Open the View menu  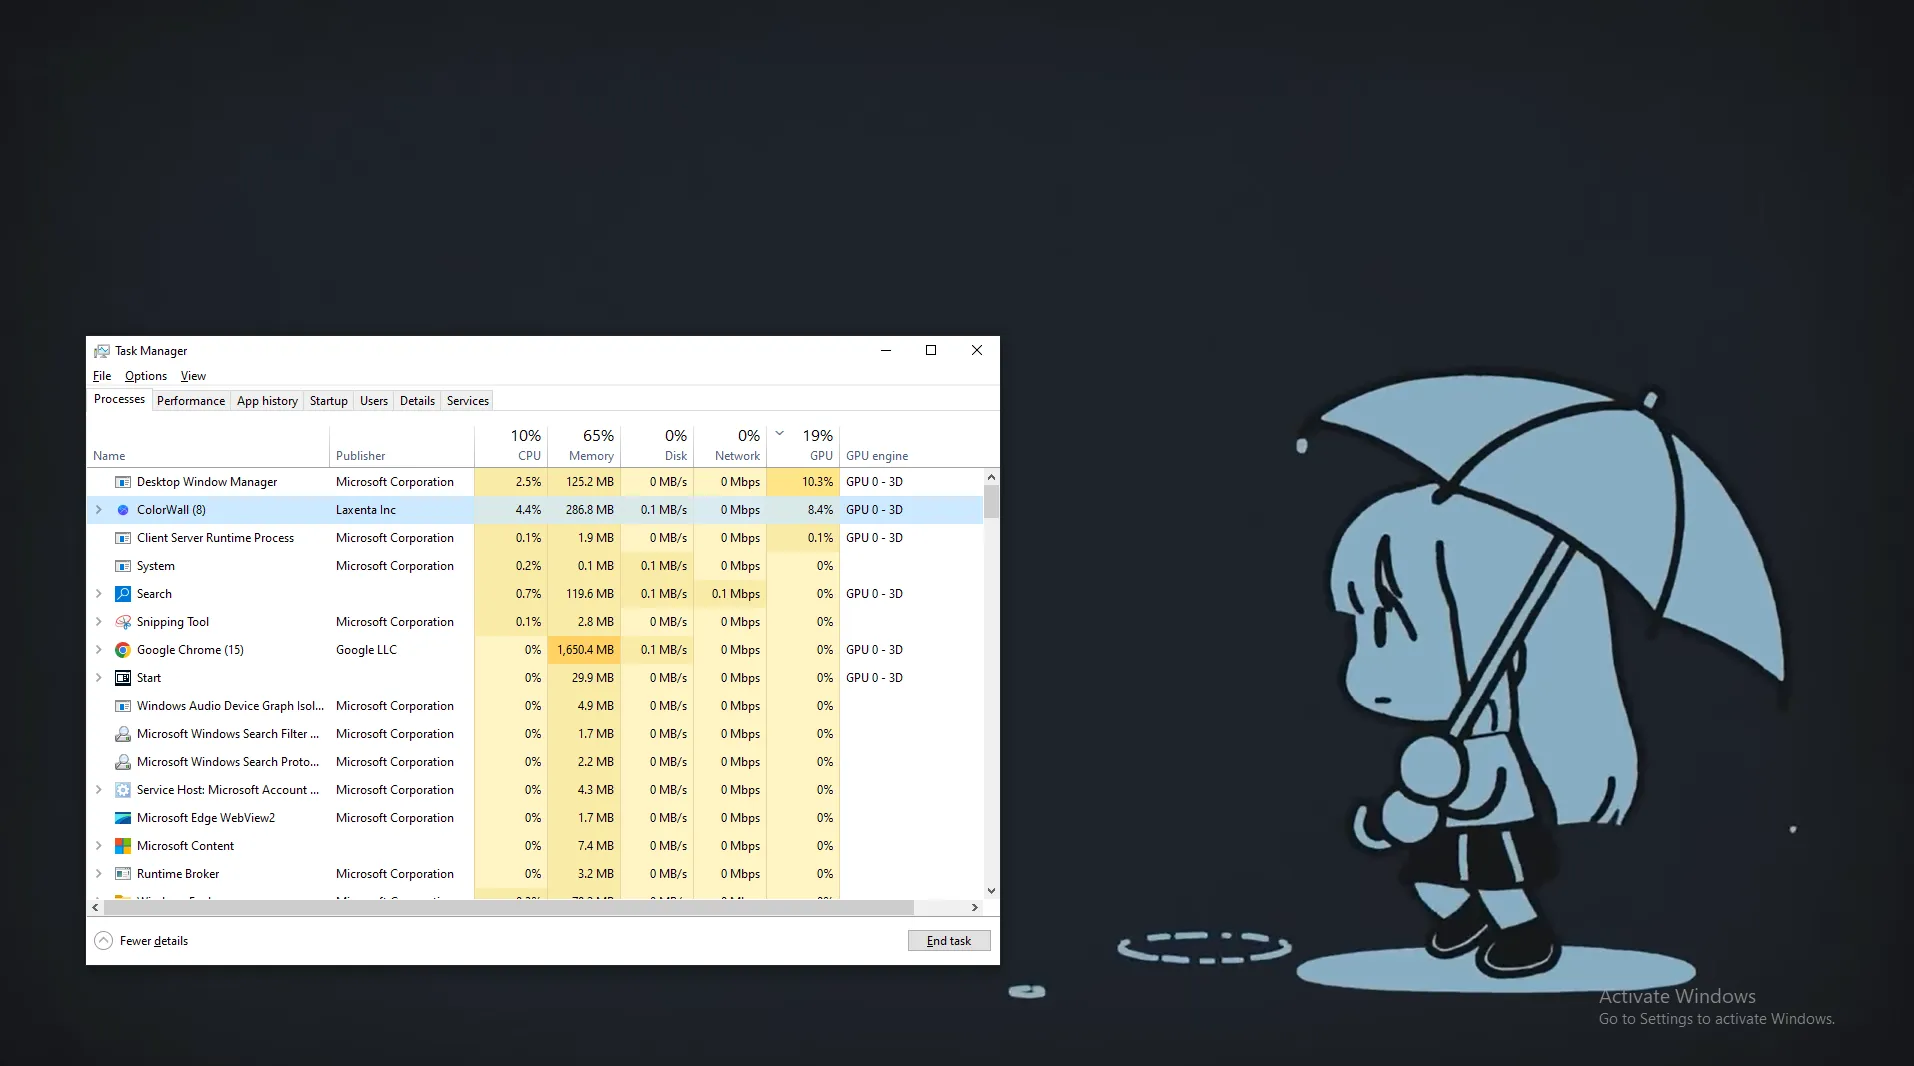[x=193, y=376]
